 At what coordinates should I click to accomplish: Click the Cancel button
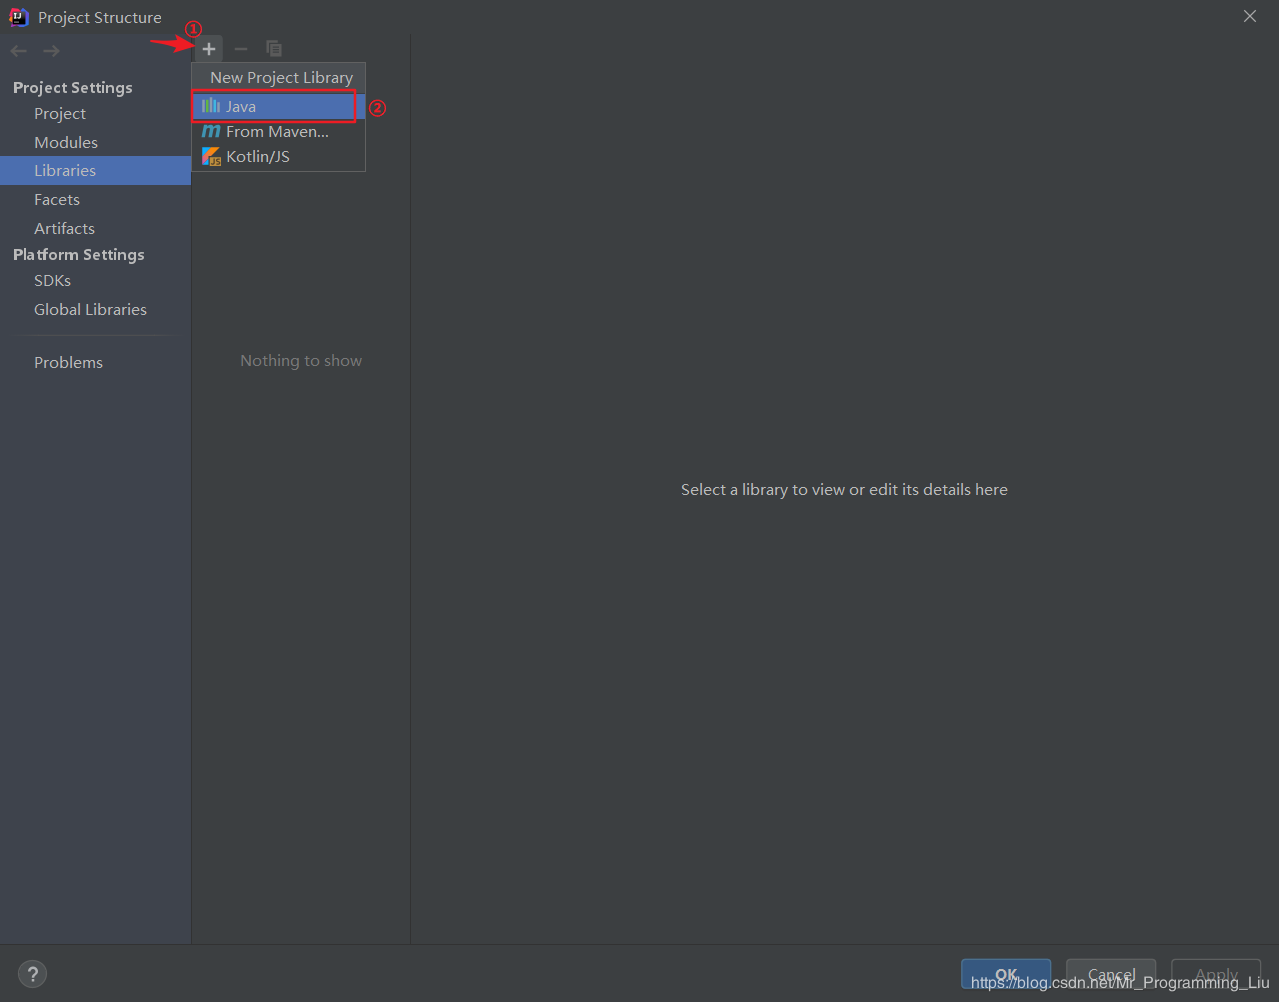1111,974
